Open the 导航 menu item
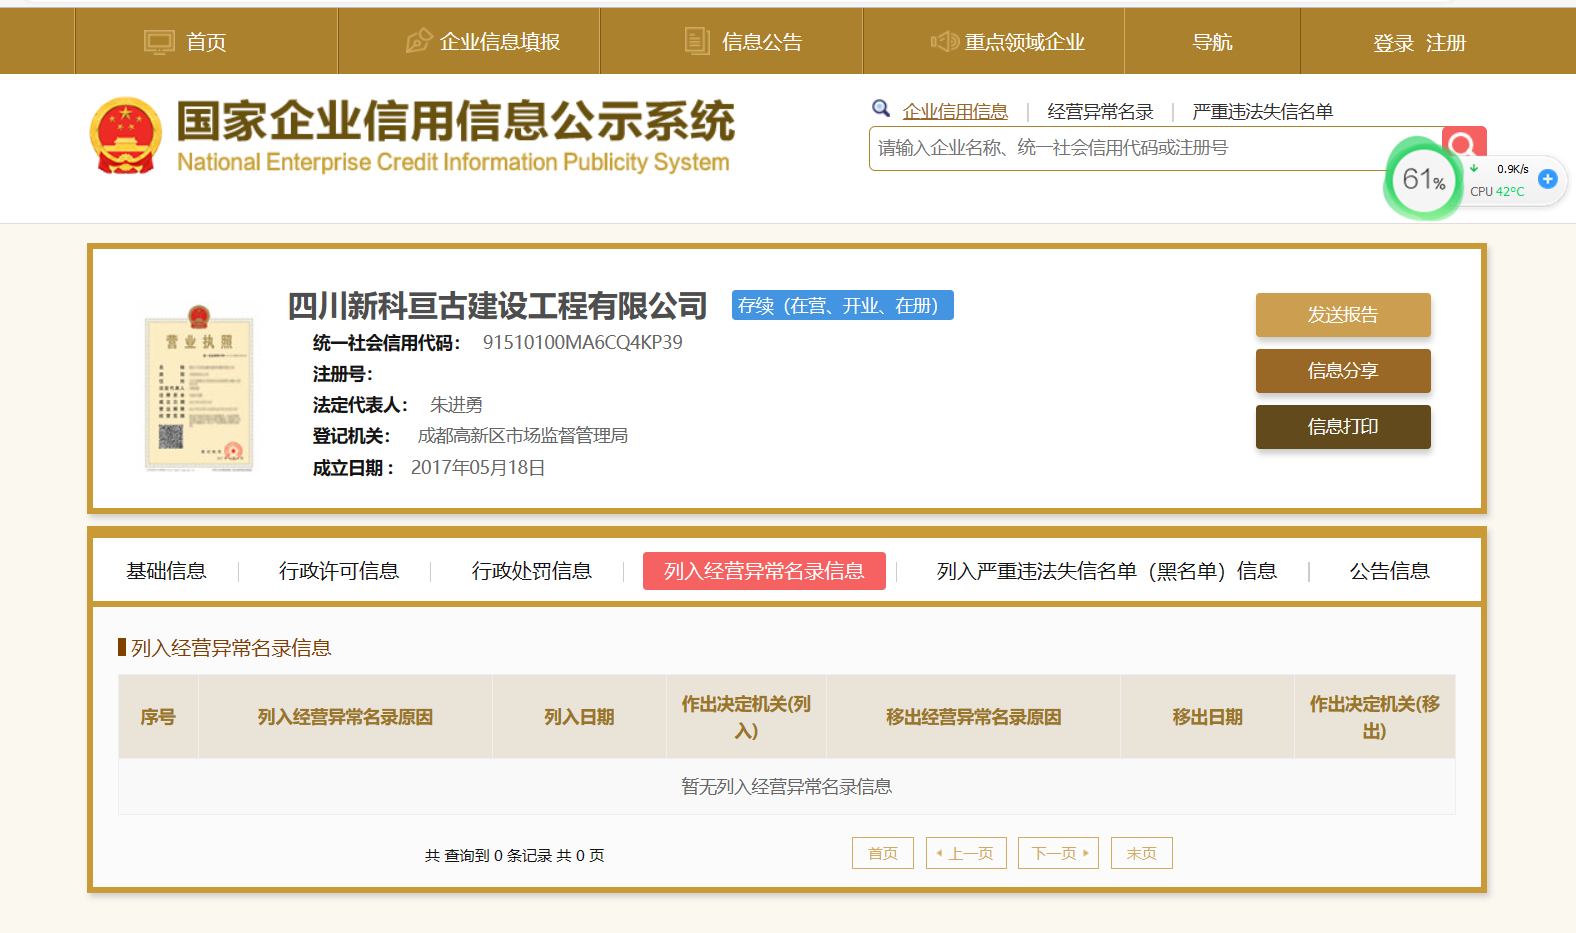Screen dimensions: 1576x933 pos(1212,41)
